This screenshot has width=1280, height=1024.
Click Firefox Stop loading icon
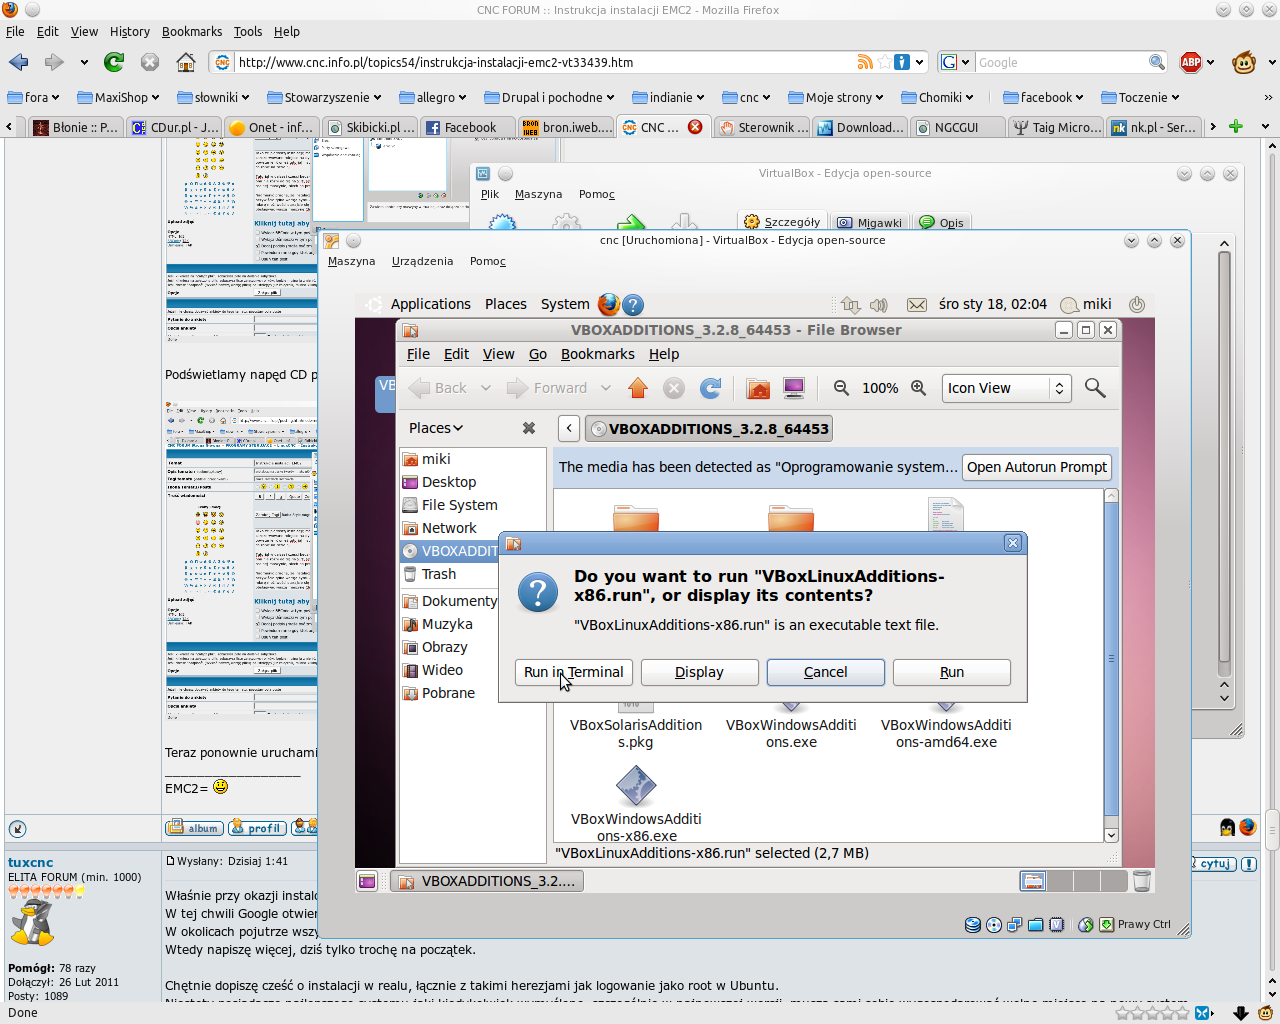(150, 62)
